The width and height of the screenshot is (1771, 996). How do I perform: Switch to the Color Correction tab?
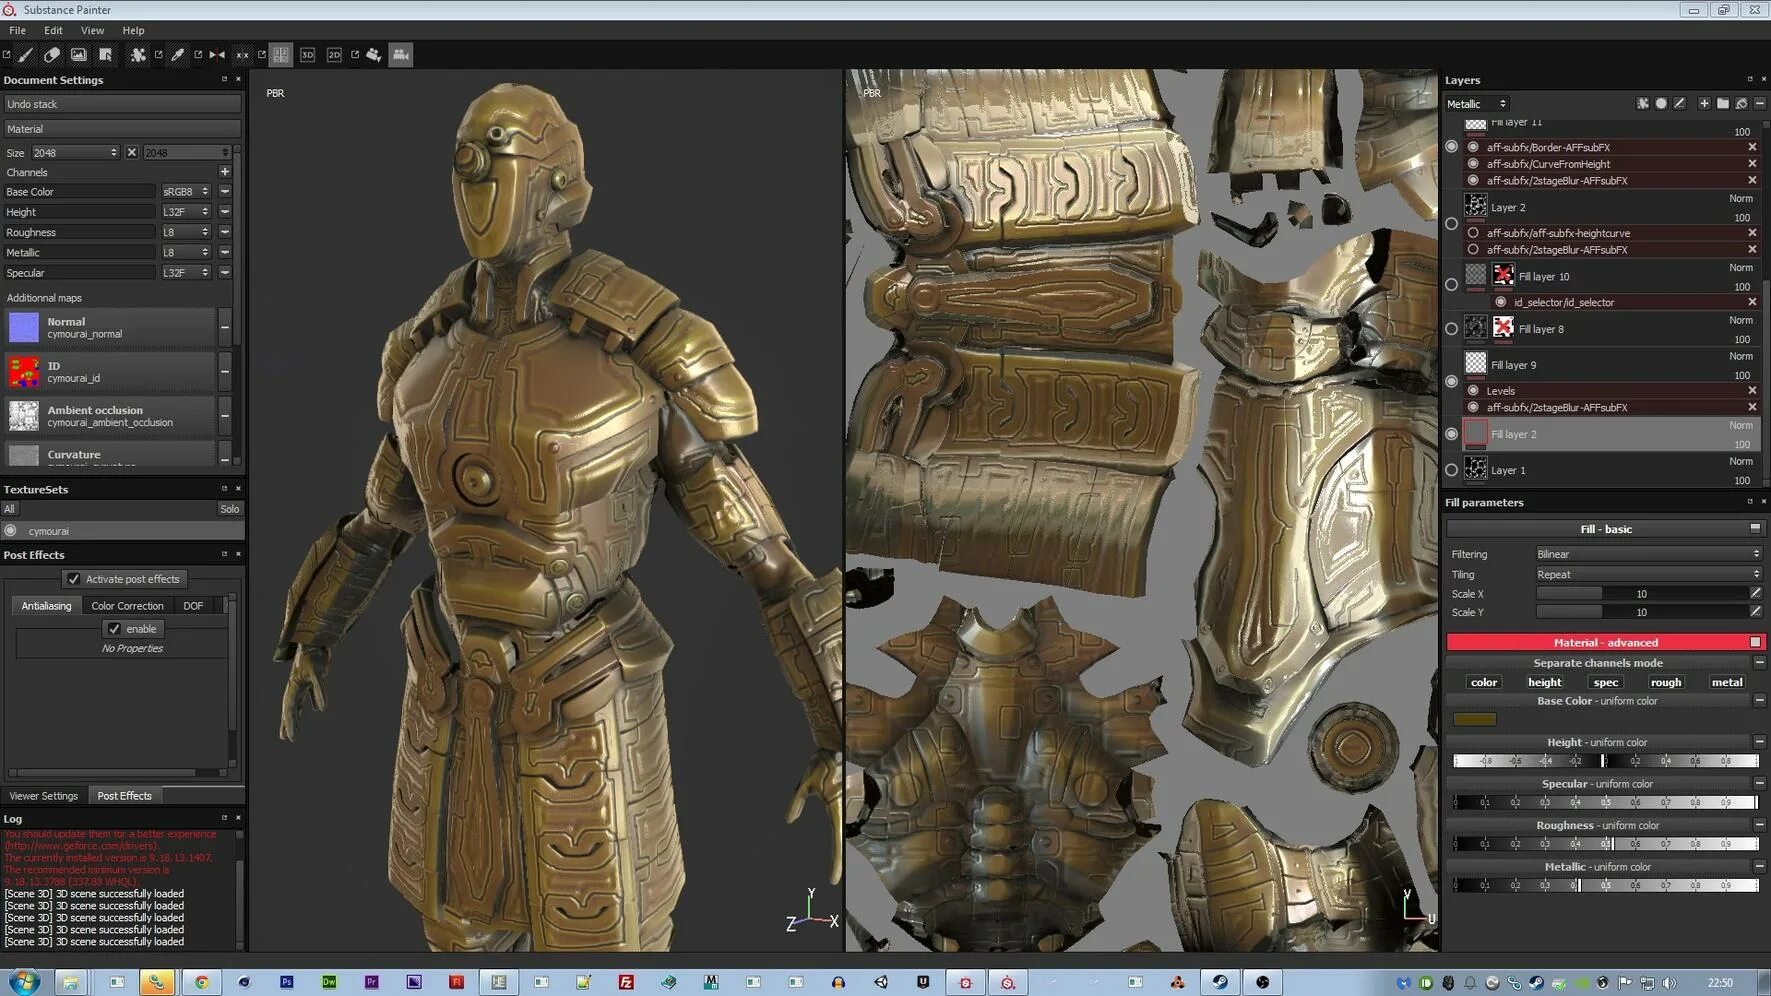[127, 606]
